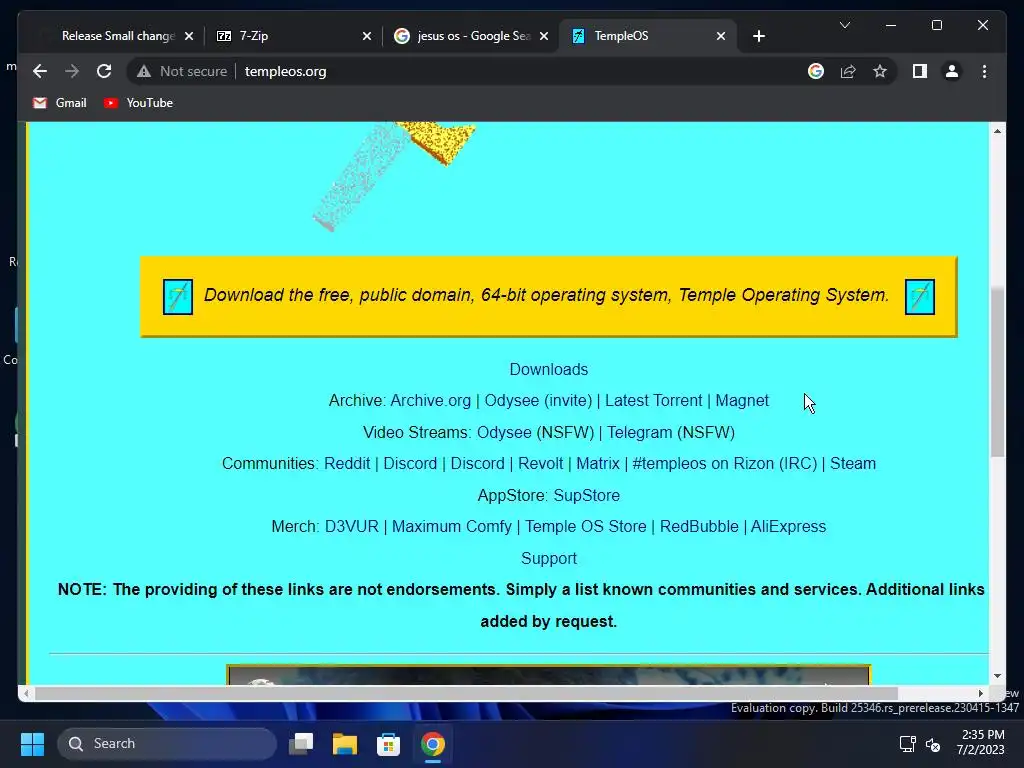This screenshot has width=1024, height=768.
Task: Open the second Discord link
Action: coord(477,463)
